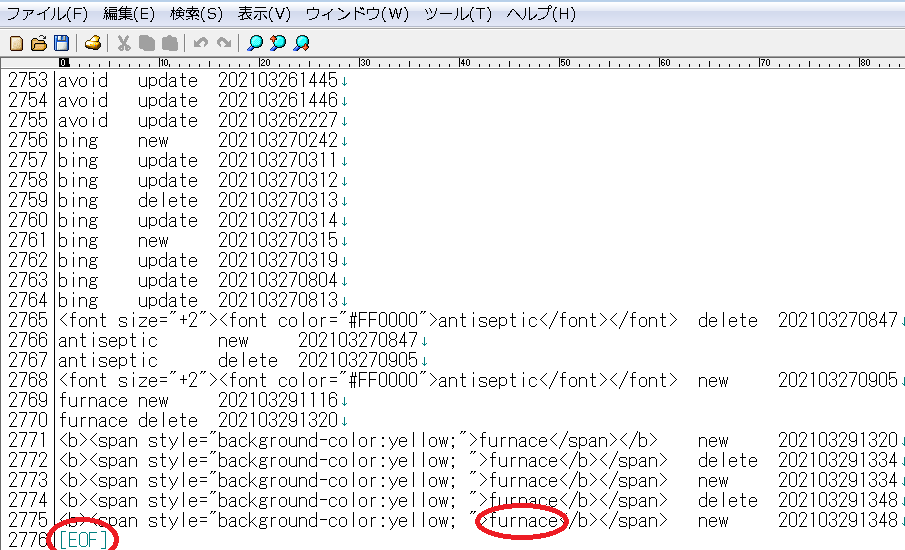The image size is (905, 550).
Task: Click 'update' on line 2753
Action: [x=168, y=80]
